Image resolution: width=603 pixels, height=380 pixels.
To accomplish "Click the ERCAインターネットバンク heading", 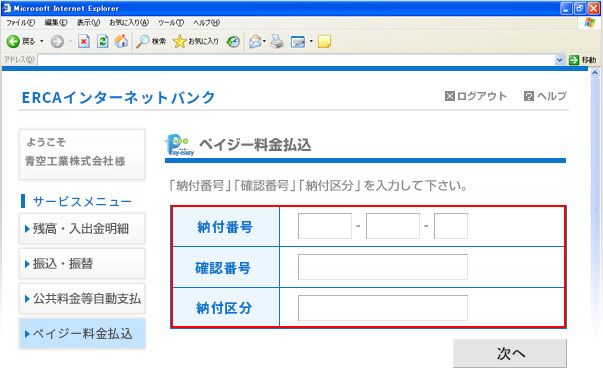I will pyautogui.click(x=118, y=97).
